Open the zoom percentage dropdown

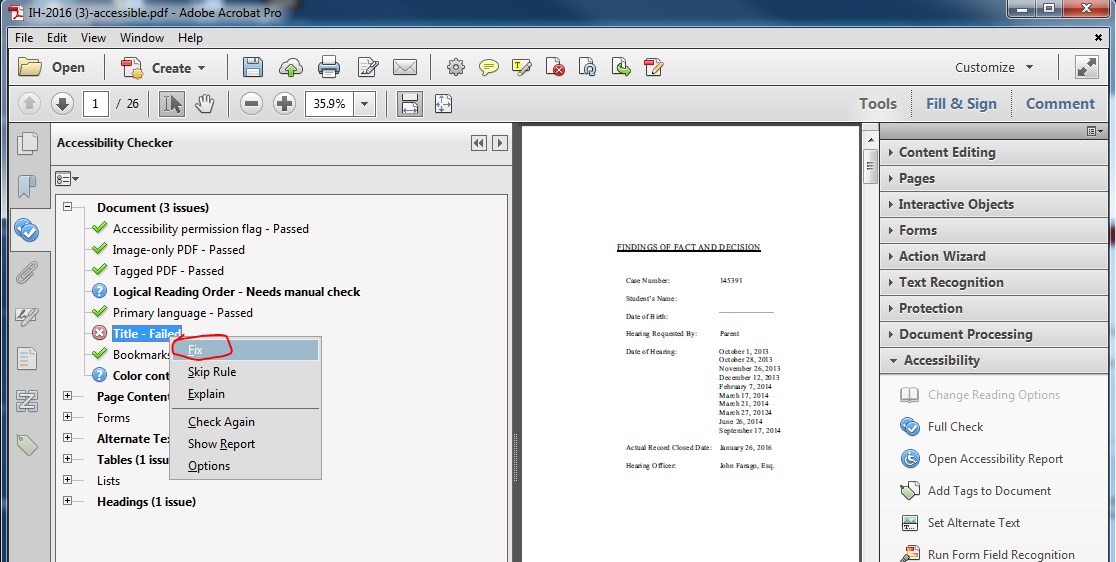pyautogui.click(x=364, y=104)
